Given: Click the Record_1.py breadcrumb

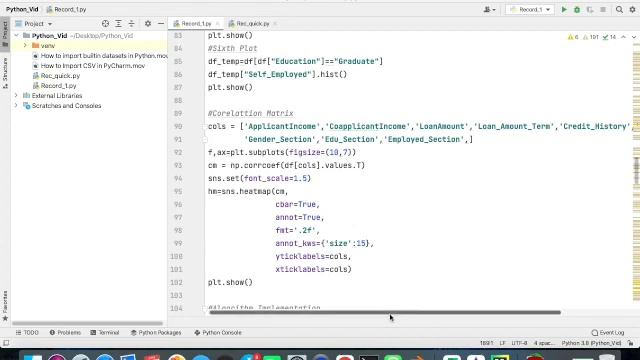Looking at the screenshot, I should tap(66, 9).
